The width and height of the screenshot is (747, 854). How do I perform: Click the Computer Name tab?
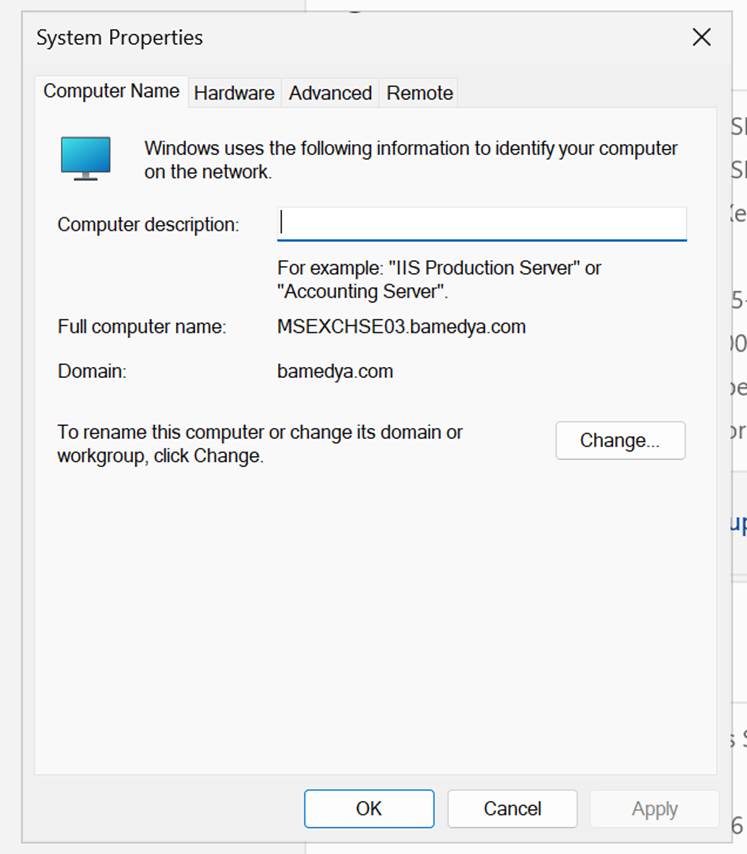tap(112, 91)
